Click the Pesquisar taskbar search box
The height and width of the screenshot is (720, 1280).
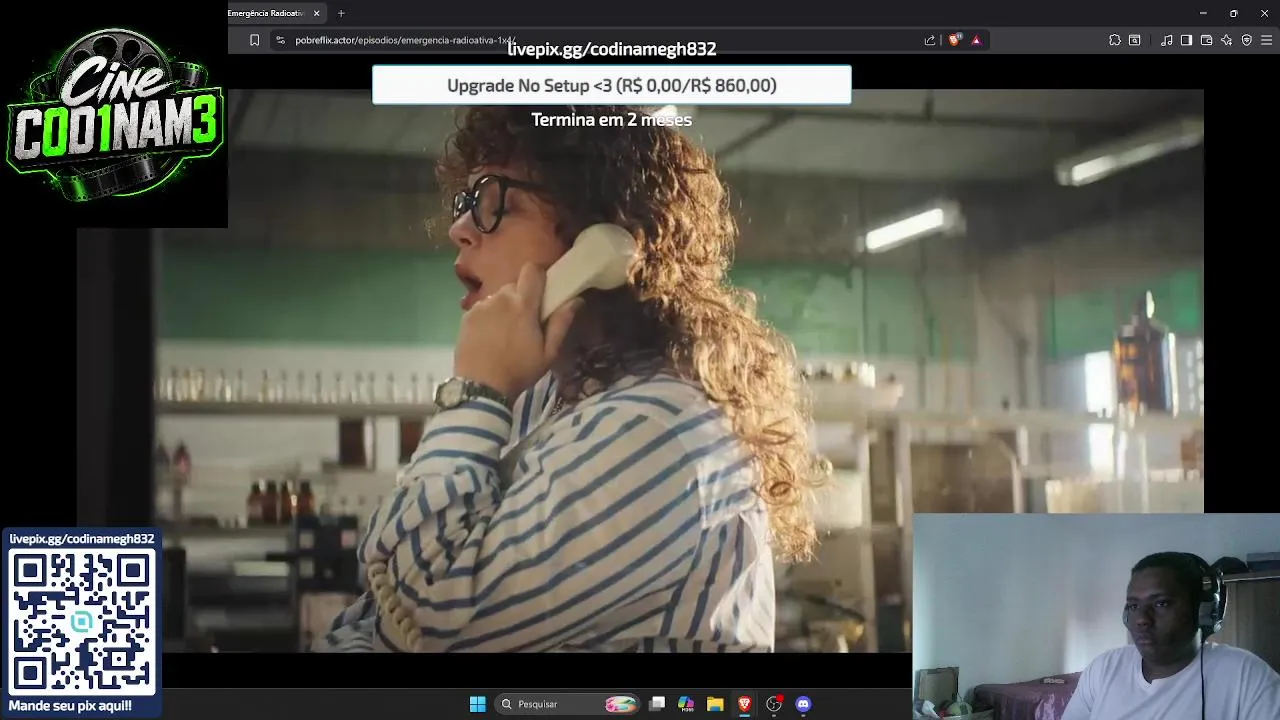tap(567, 704)
